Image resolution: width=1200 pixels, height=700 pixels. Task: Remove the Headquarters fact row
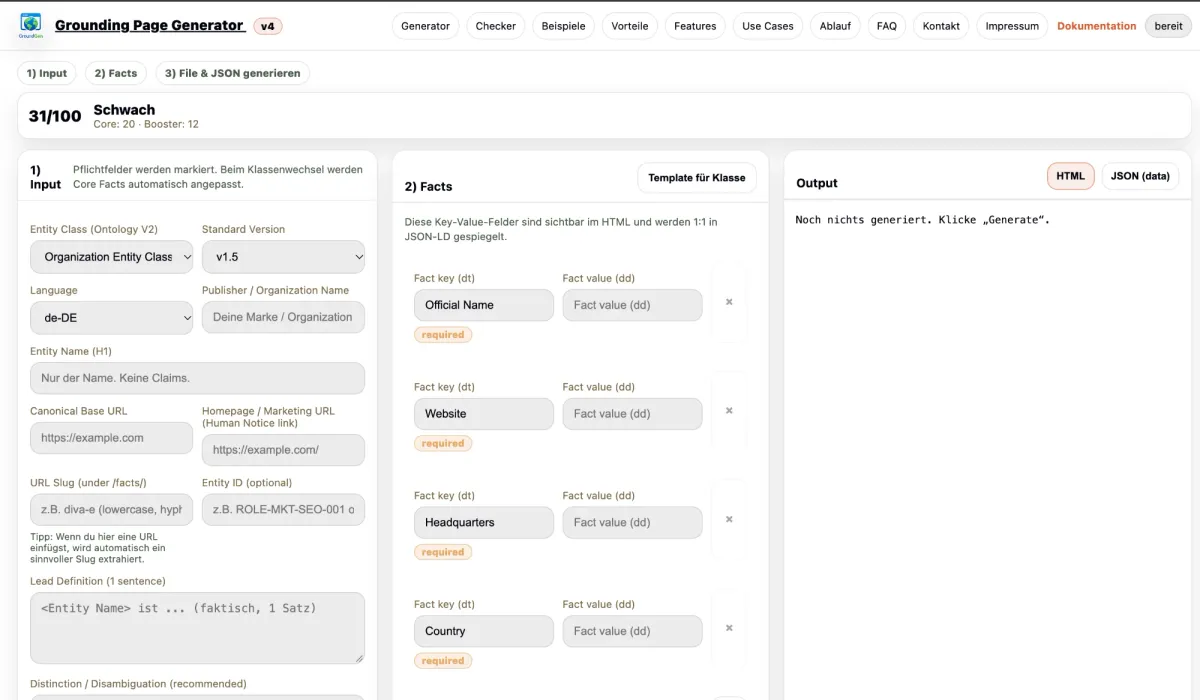729,519
